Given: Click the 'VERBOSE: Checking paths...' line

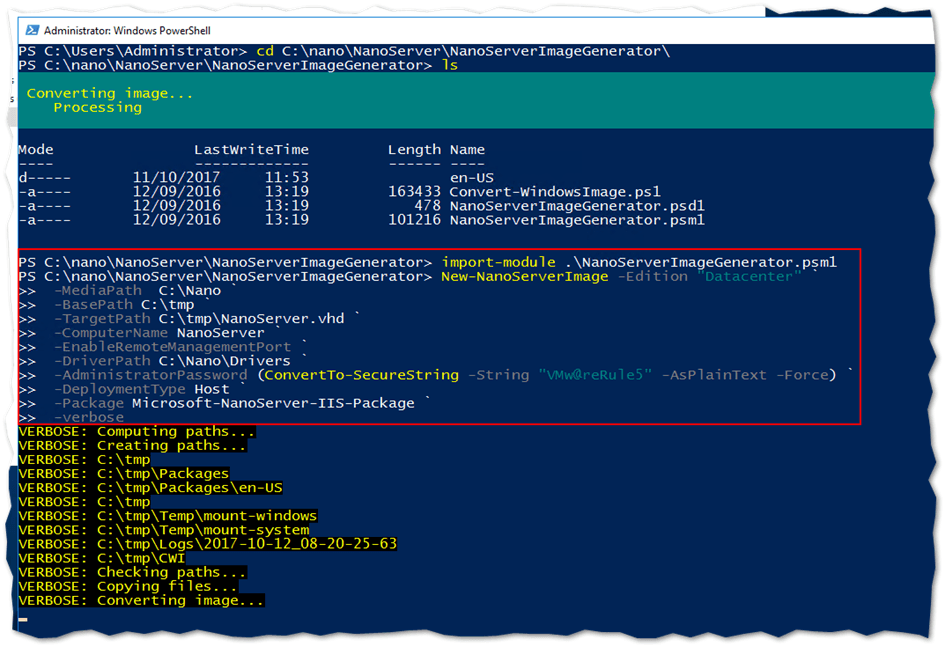Looking at the screenshot, I should coord(133,573).
